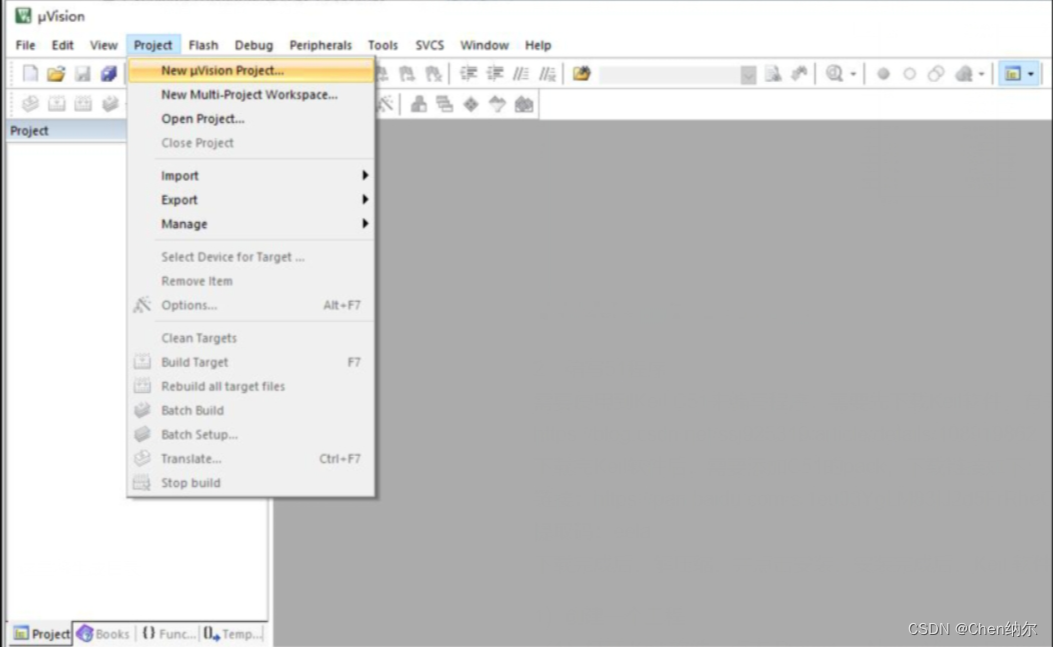Click the Close Project menu entry
Screen dimensions: 1053x647
251,143
